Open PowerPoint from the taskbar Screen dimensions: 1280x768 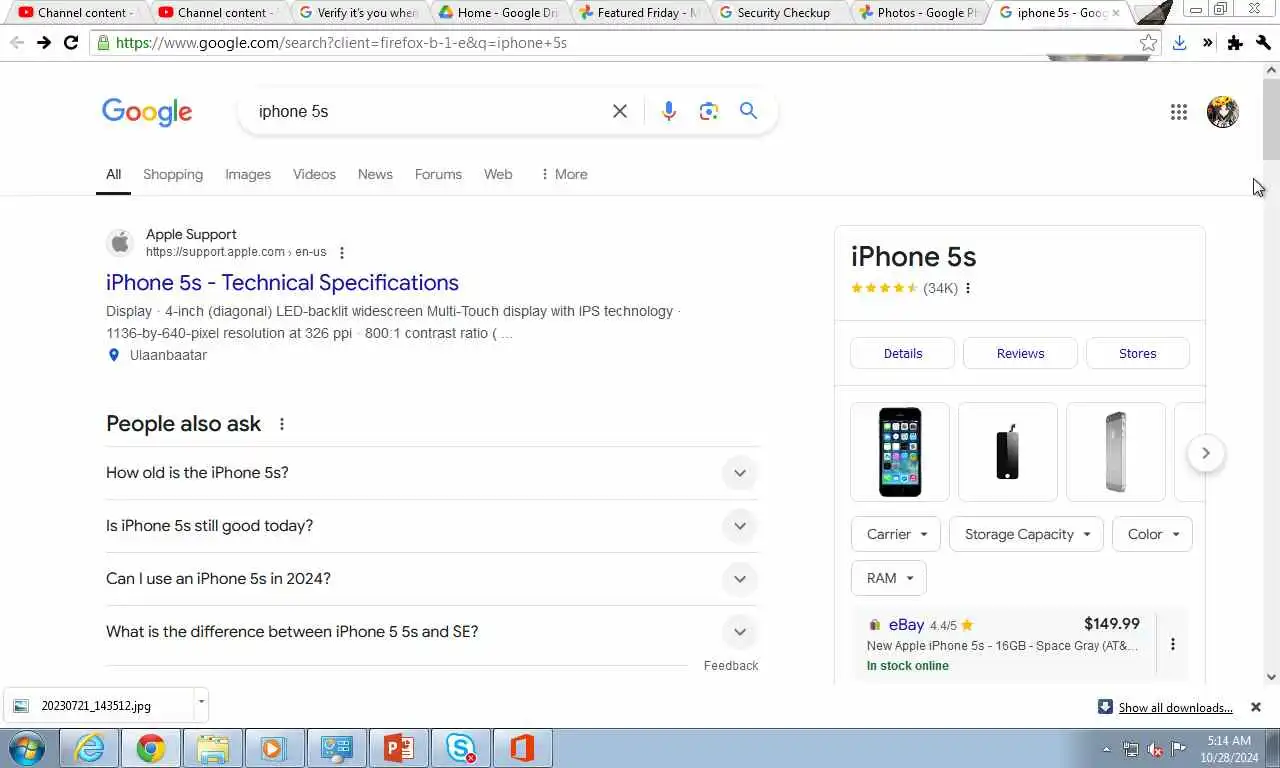pyautogui.click(x=399, y=748)
